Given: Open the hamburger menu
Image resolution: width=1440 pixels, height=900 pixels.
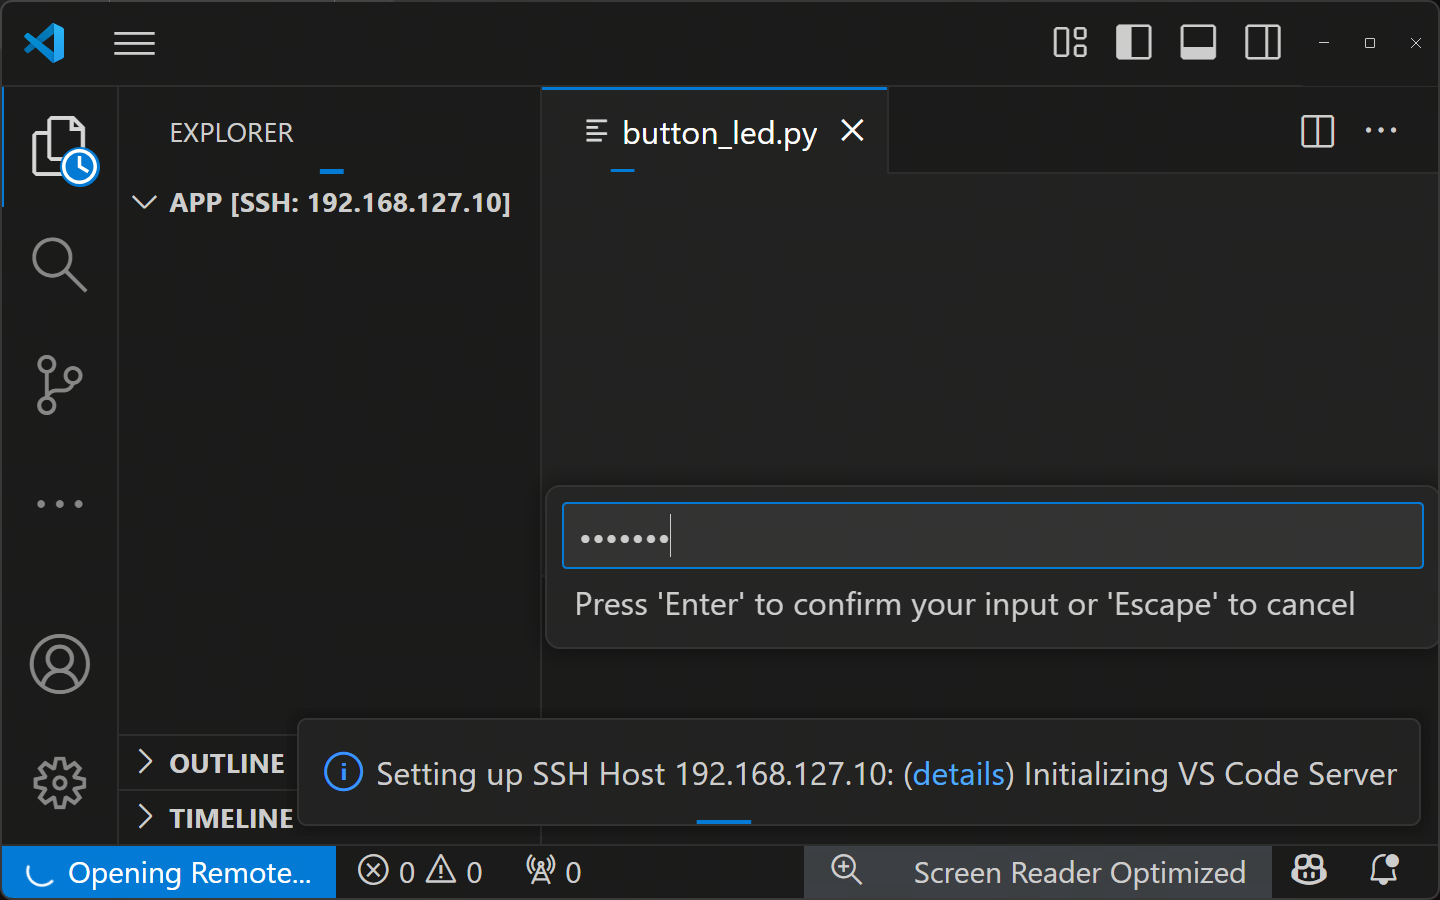Looking at the screenshot, I should point(134,42).
